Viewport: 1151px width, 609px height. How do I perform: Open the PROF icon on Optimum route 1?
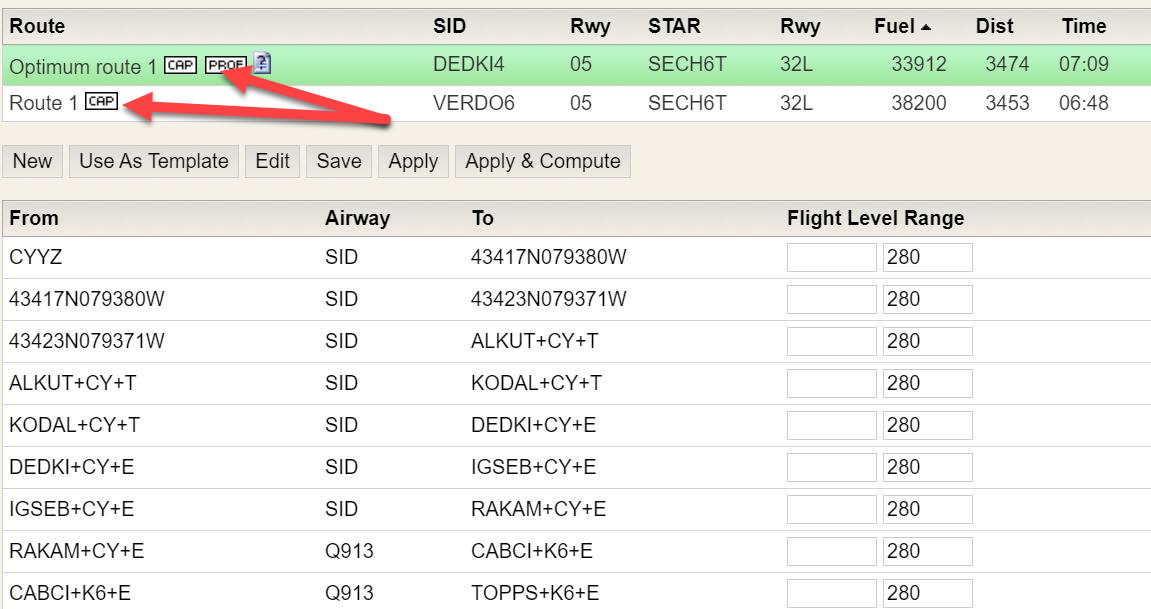pos(226,64)
